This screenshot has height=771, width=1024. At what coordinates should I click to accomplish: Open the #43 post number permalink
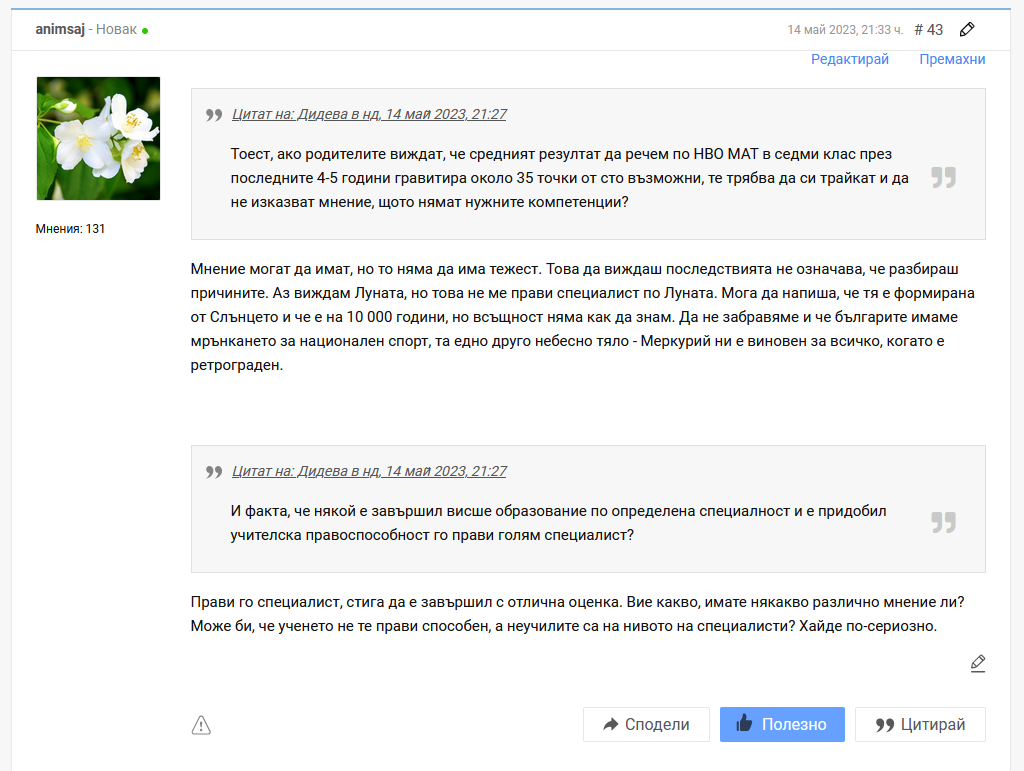pos(928,29)
